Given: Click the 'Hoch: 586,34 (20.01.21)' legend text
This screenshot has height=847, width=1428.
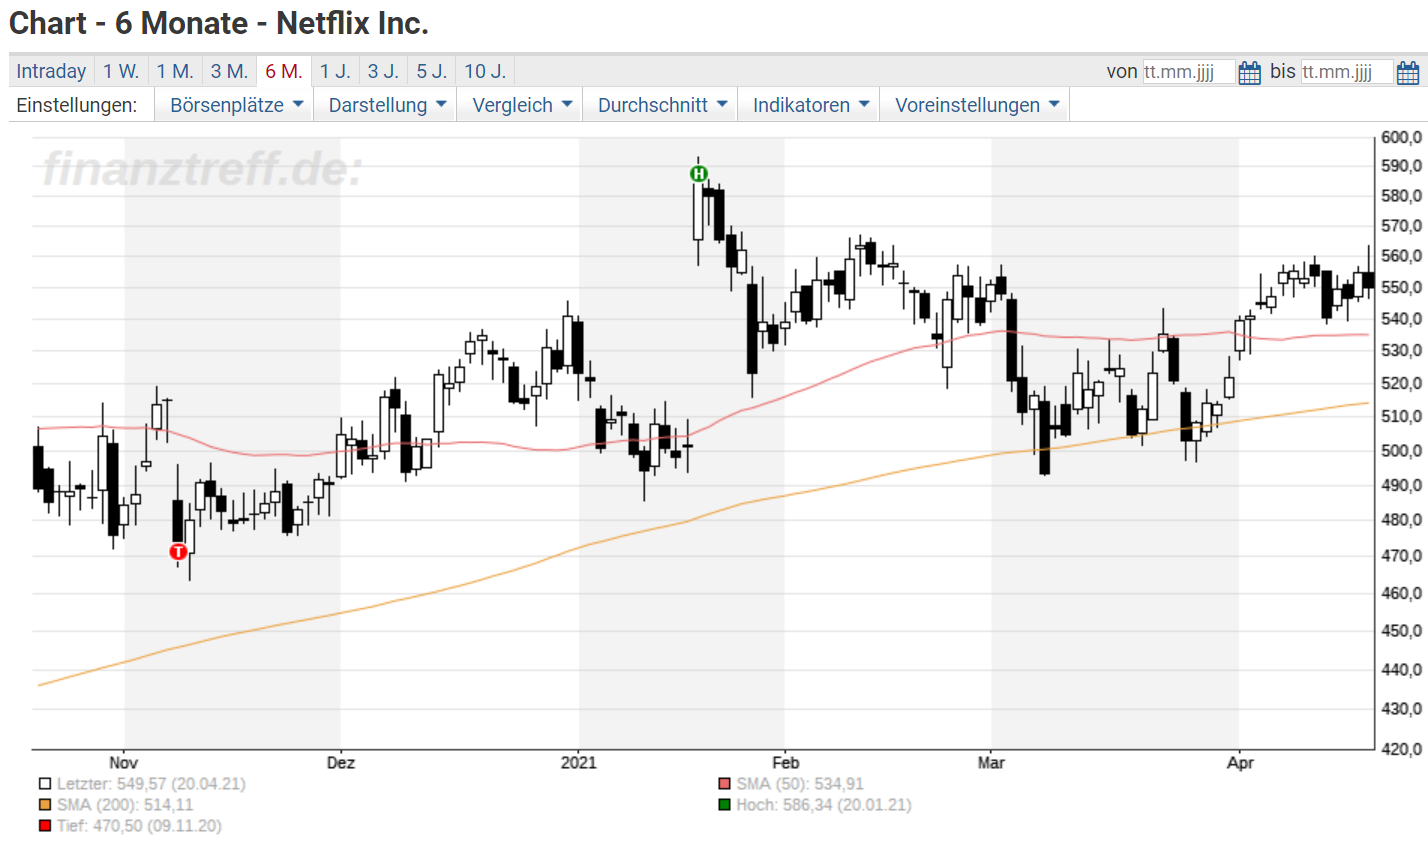Looking at the screenshot, I should pos(824,805).
